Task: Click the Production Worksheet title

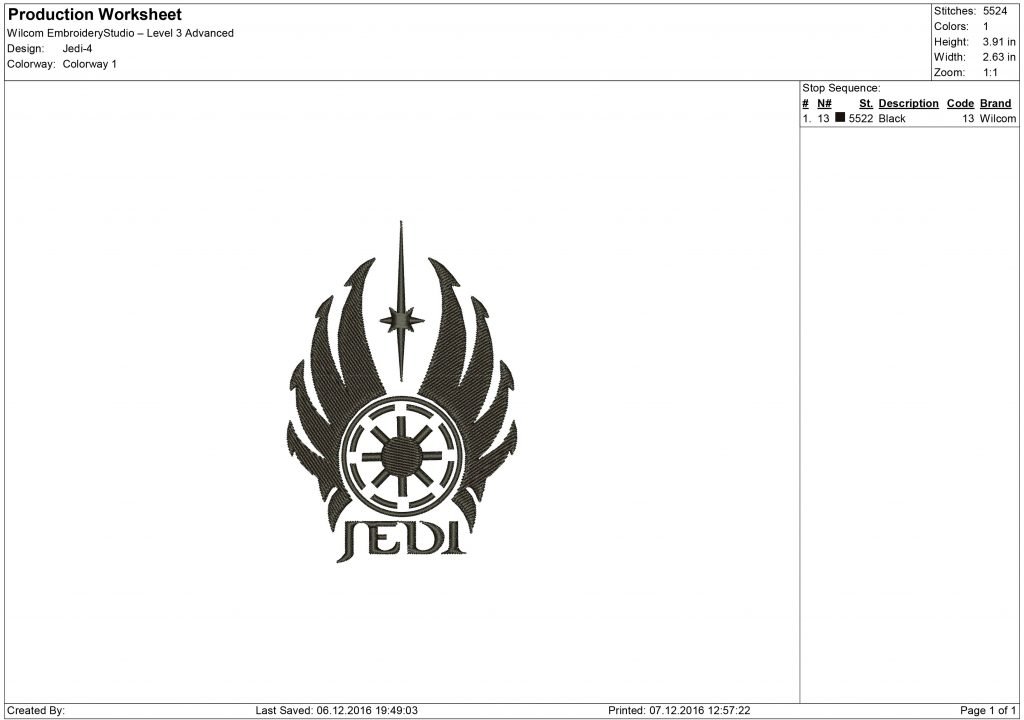Action: point(95,14)
